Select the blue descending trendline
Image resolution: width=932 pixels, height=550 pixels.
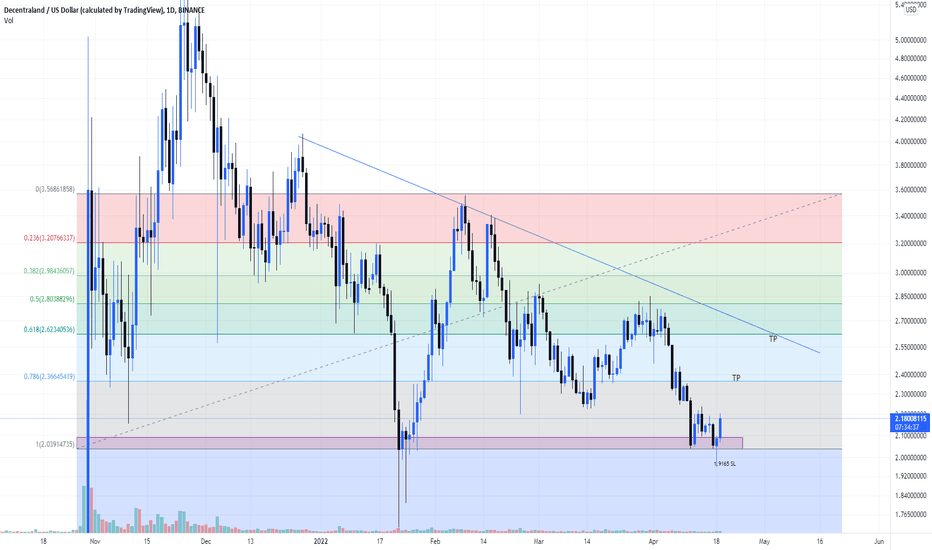559,244
